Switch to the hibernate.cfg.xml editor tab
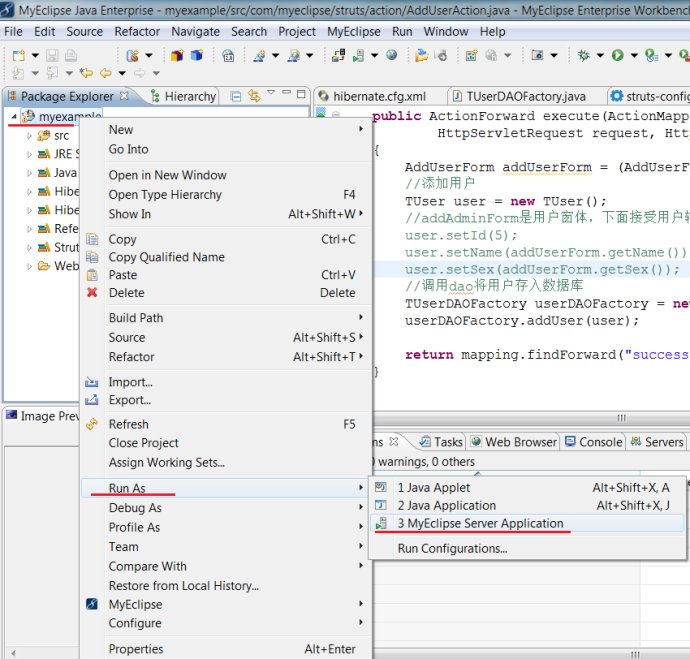The width and height of the screenshot is (690, 659). coord(379,97)
